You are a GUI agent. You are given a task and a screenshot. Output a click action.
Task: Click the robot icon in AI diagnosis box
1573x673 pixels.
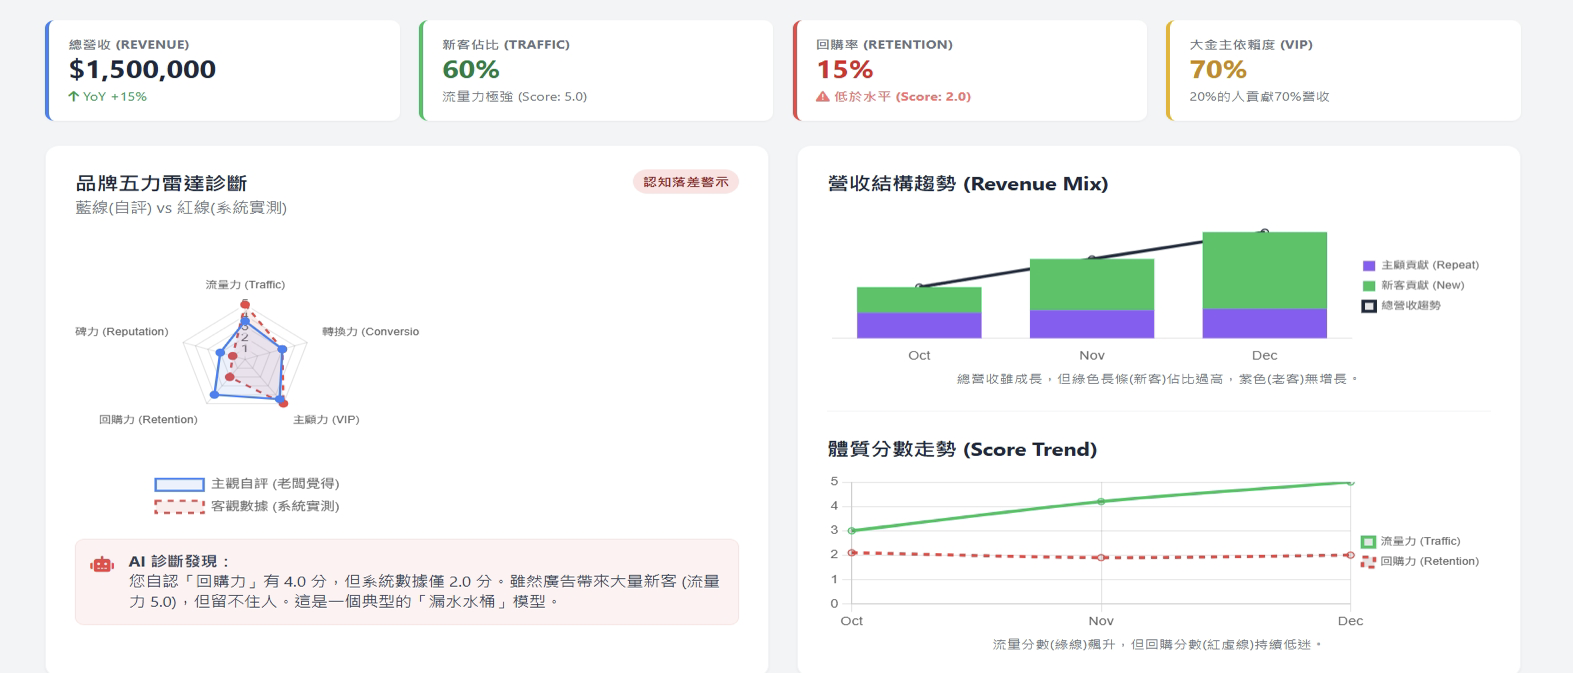click(x=102, y=565)
